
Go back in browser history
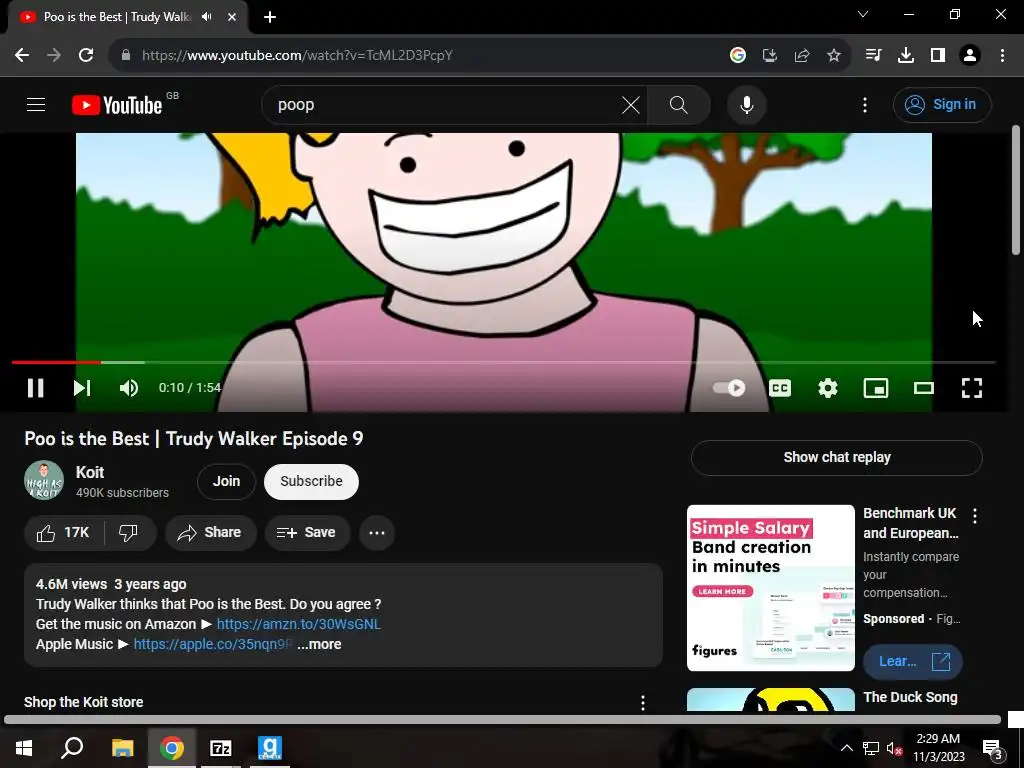(x=22, y=56)
